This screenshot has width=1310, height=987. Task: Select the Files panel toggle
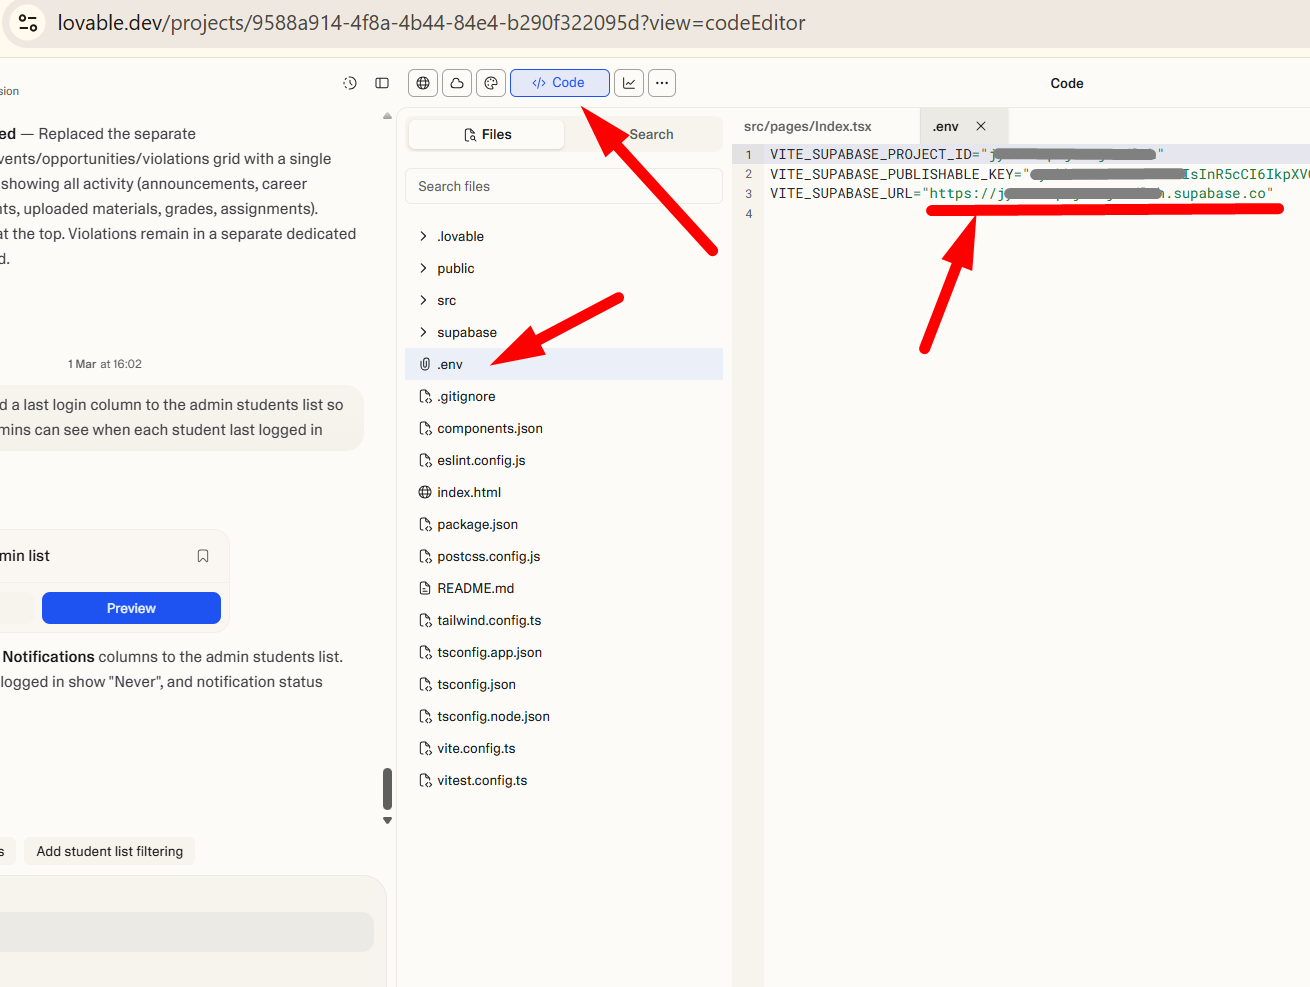(485, 133)
